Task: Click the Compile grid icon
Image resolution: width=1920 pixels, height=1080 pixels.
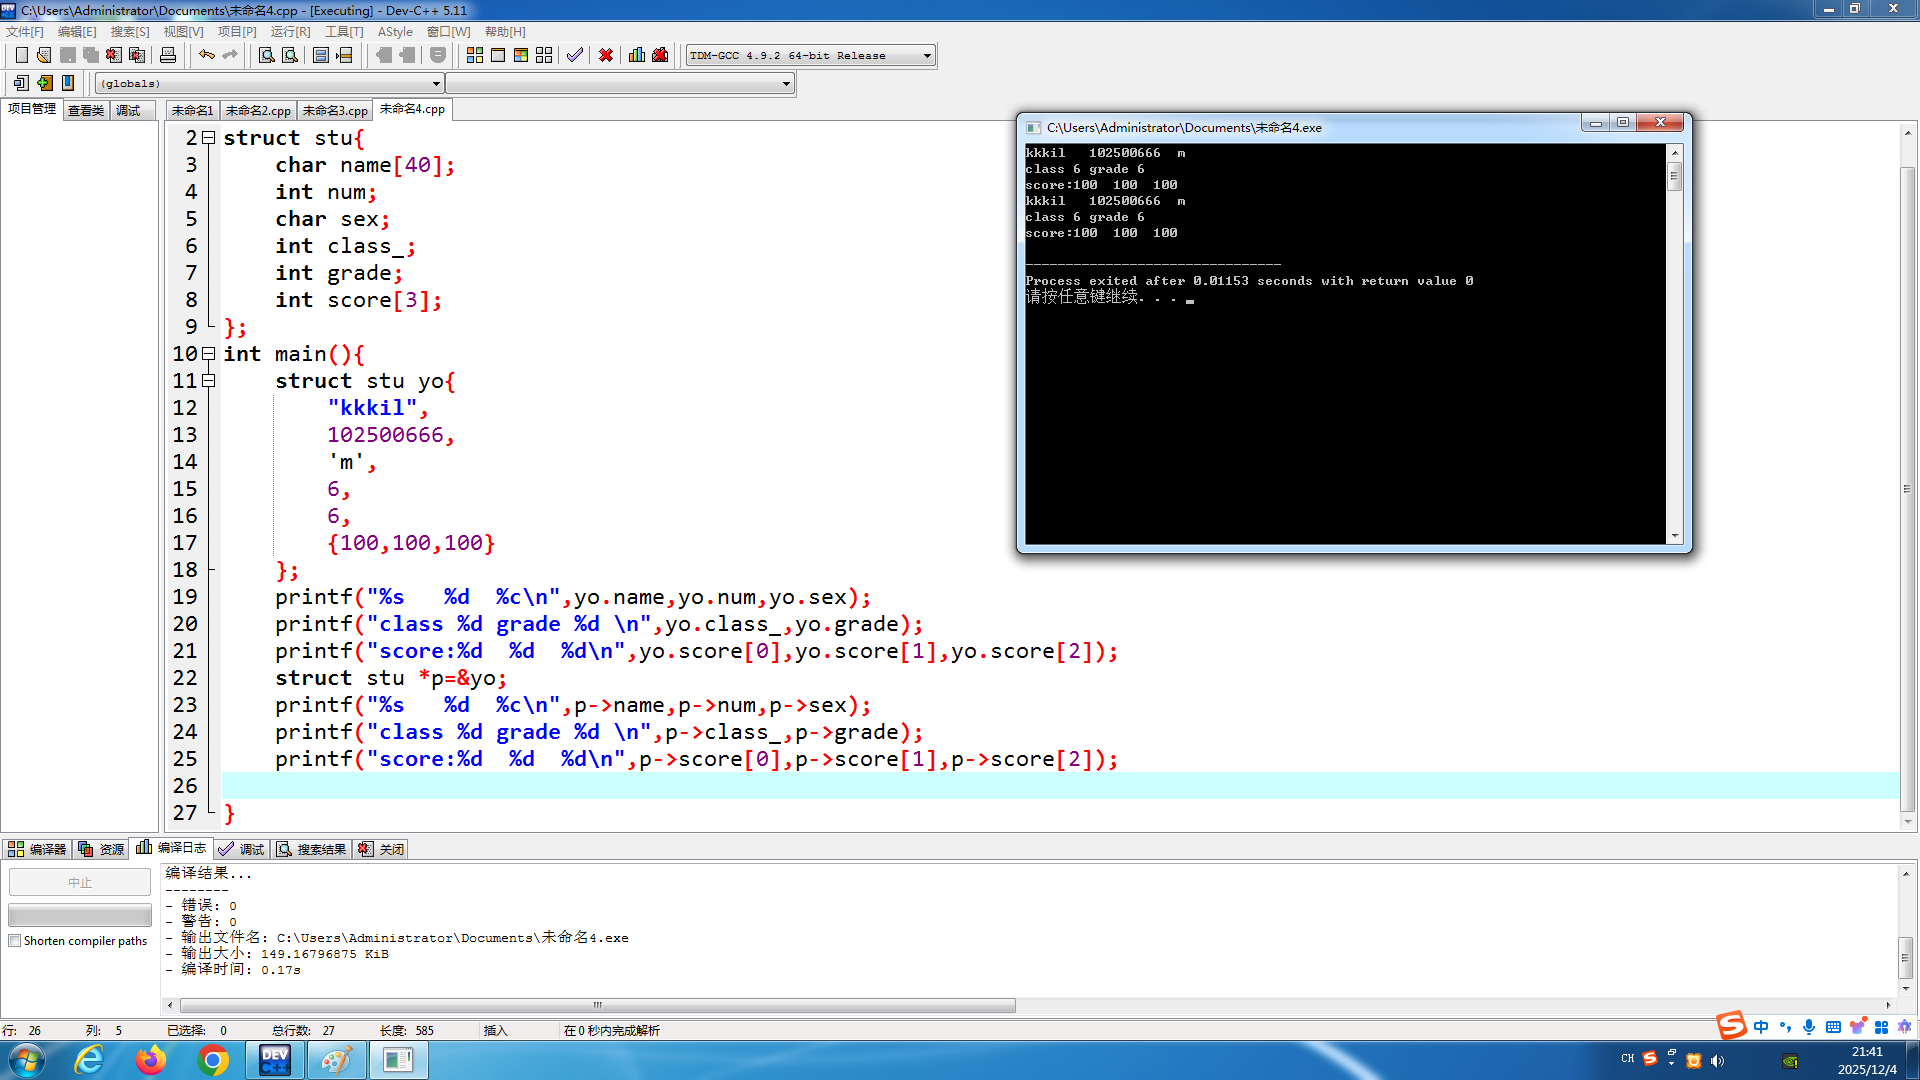Action: coord(475,55)
